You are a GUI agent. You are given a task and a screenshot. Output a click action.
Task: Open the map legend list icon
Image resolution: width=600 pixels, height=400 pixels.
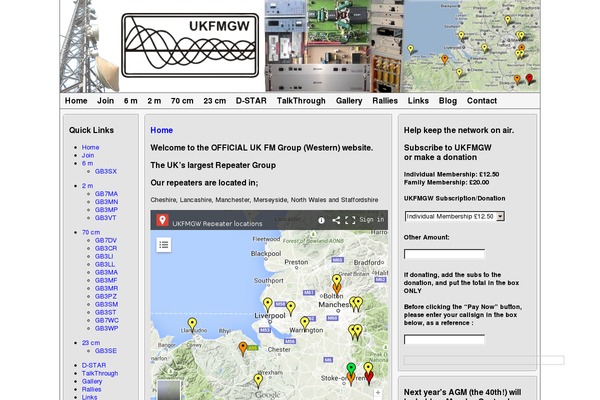click(164, 245)
